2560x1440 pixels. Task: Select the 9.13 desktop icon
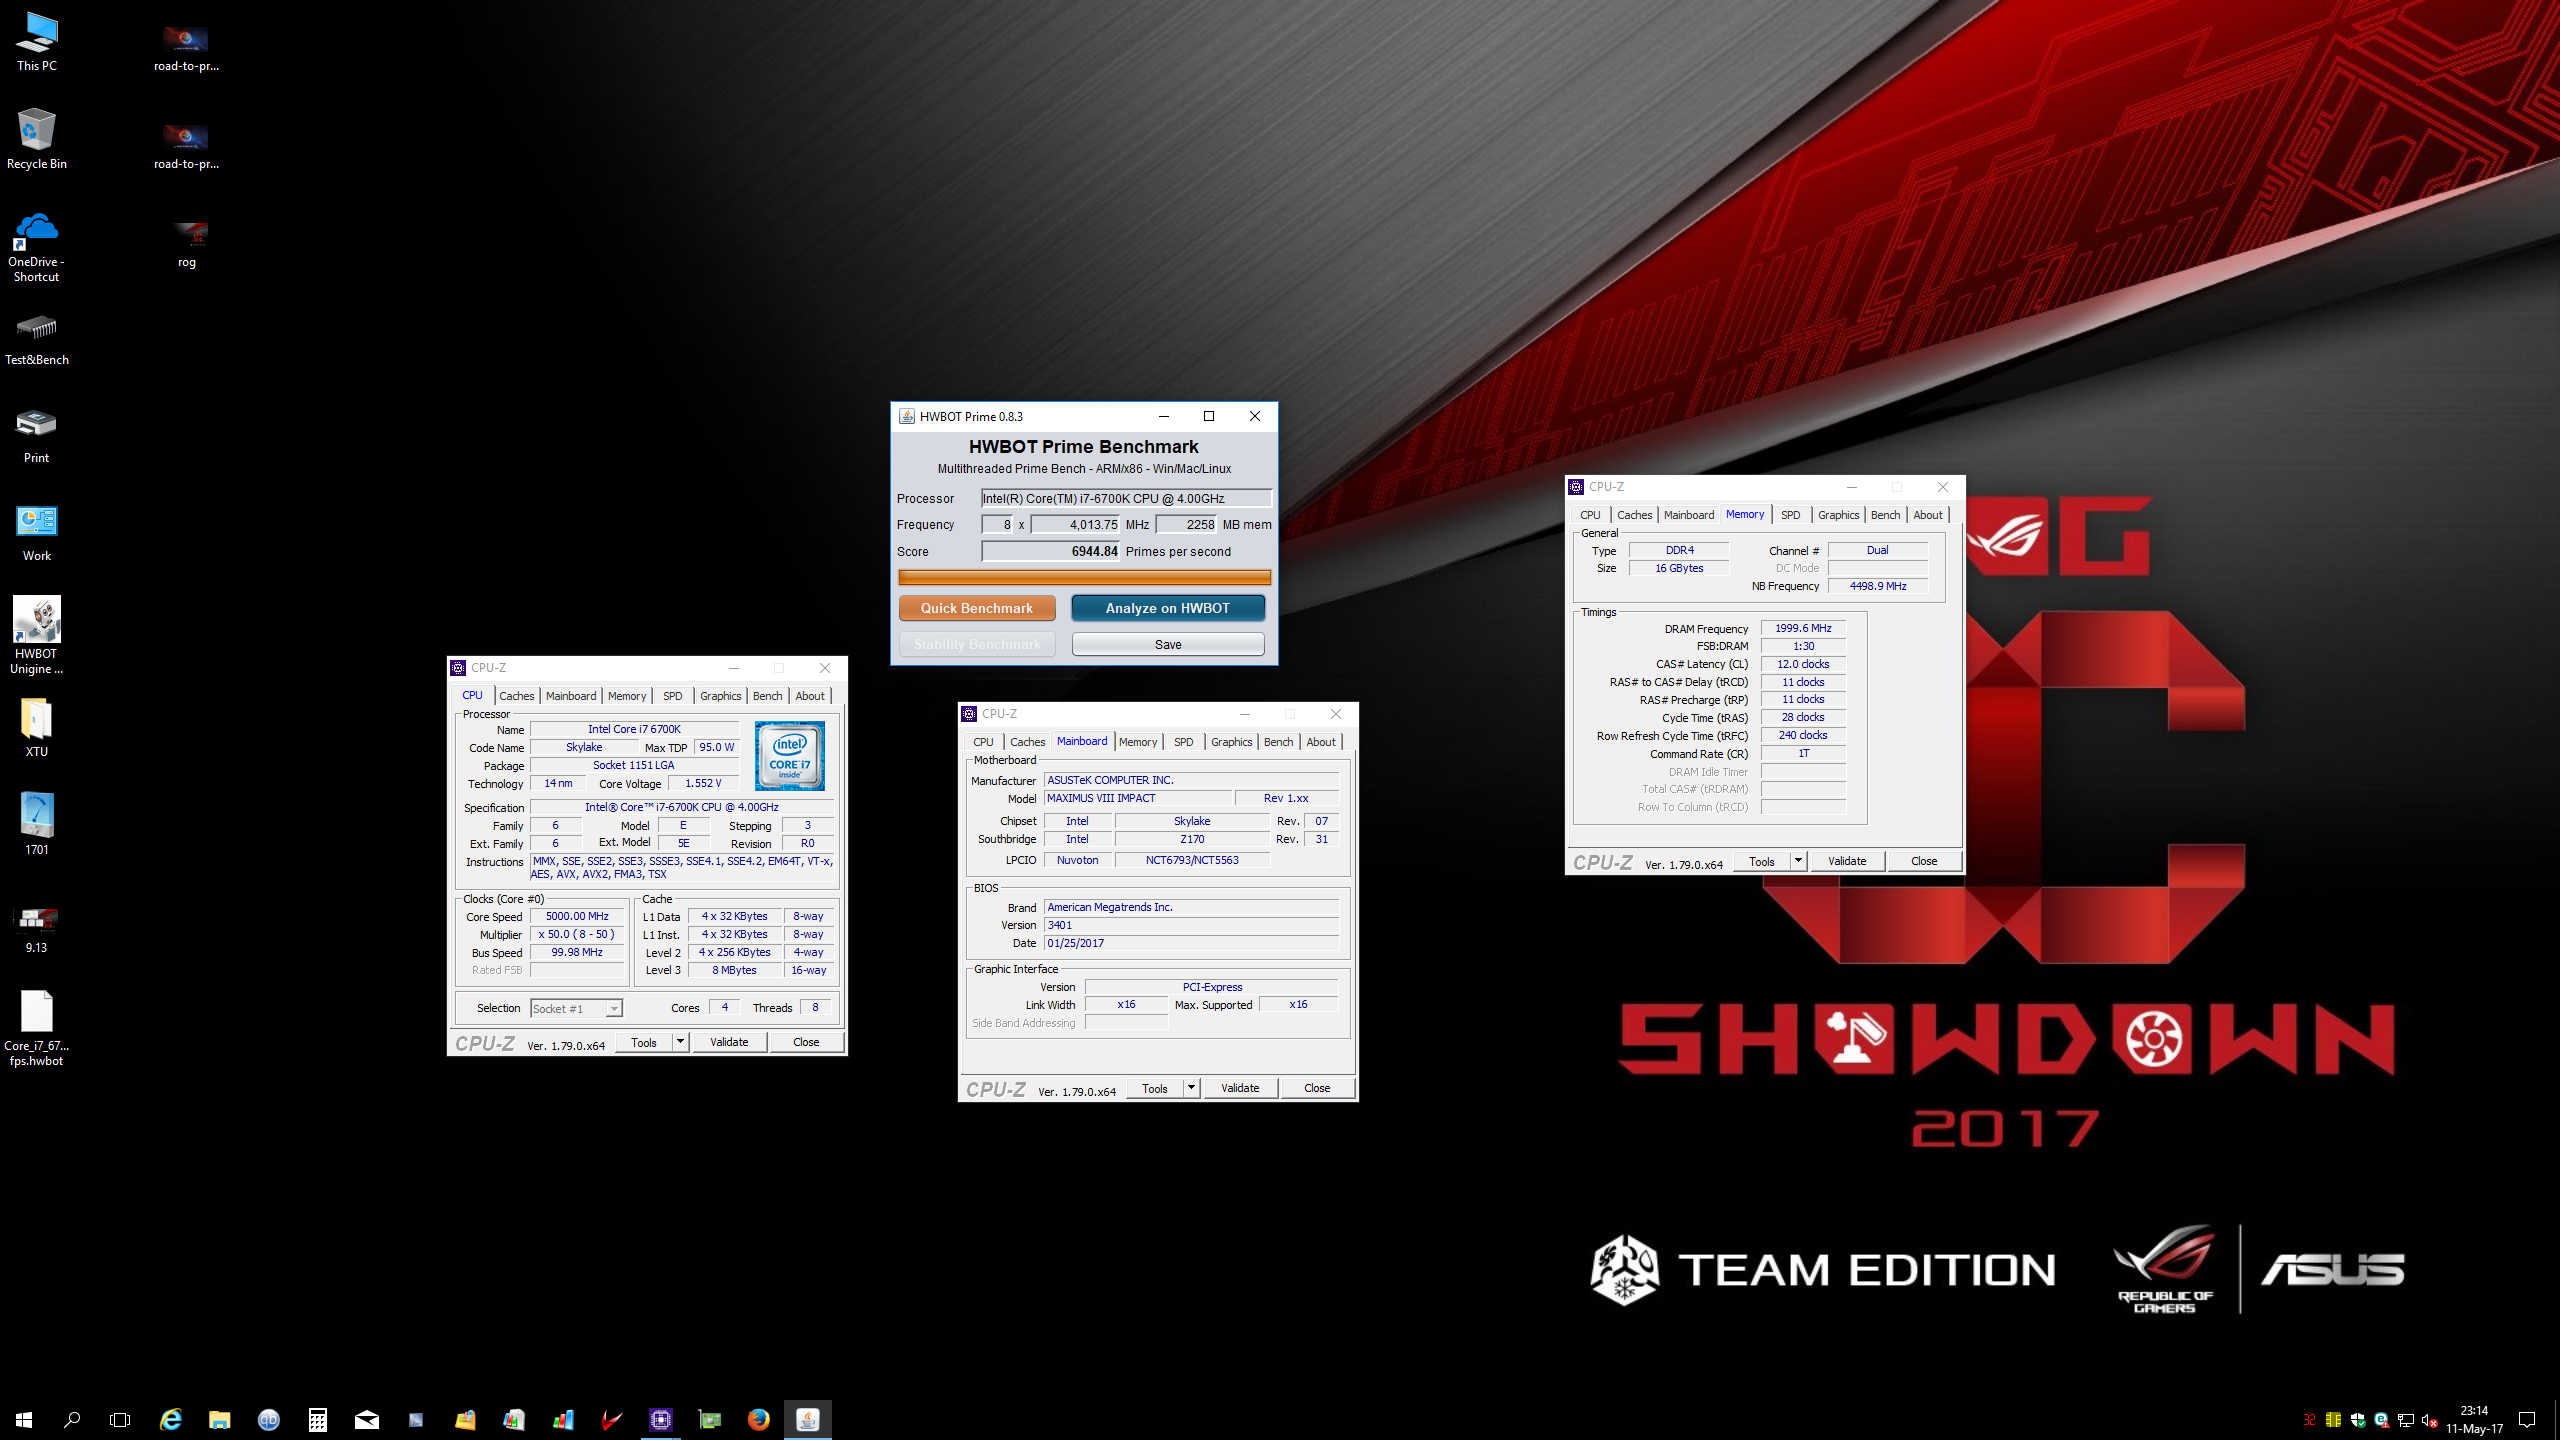[37, 927]
